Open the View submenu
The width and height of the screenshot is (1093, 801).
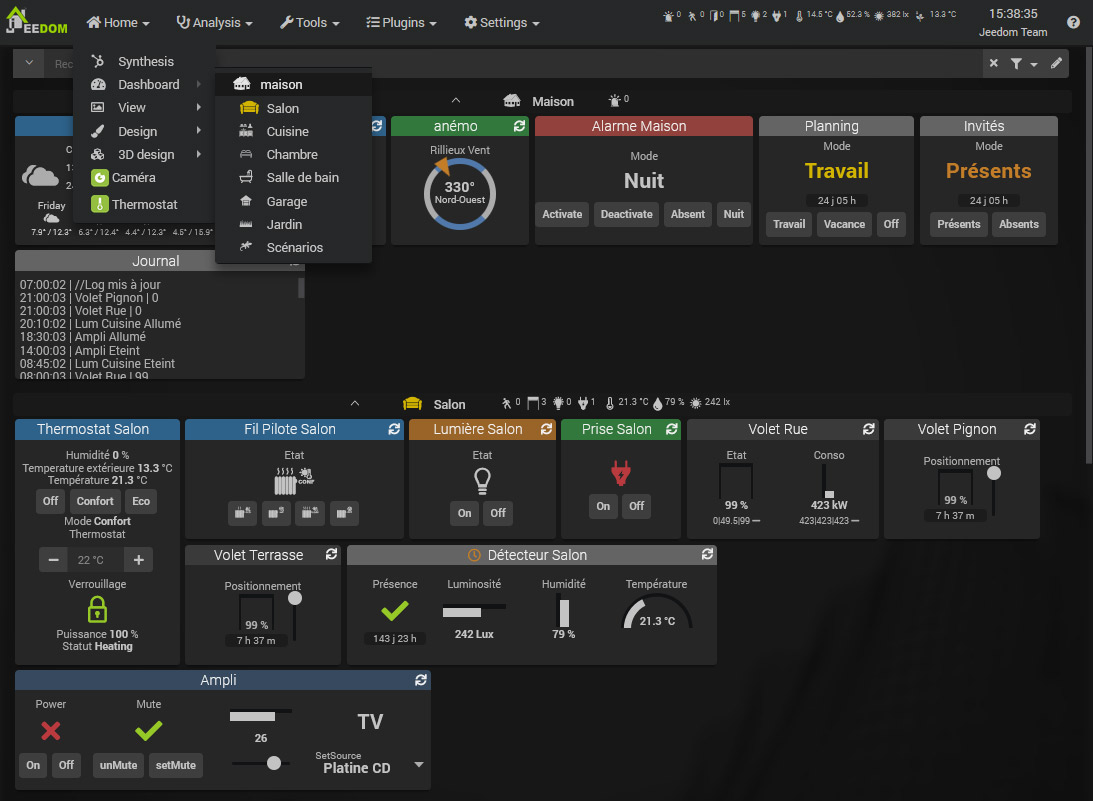point(145,107)
